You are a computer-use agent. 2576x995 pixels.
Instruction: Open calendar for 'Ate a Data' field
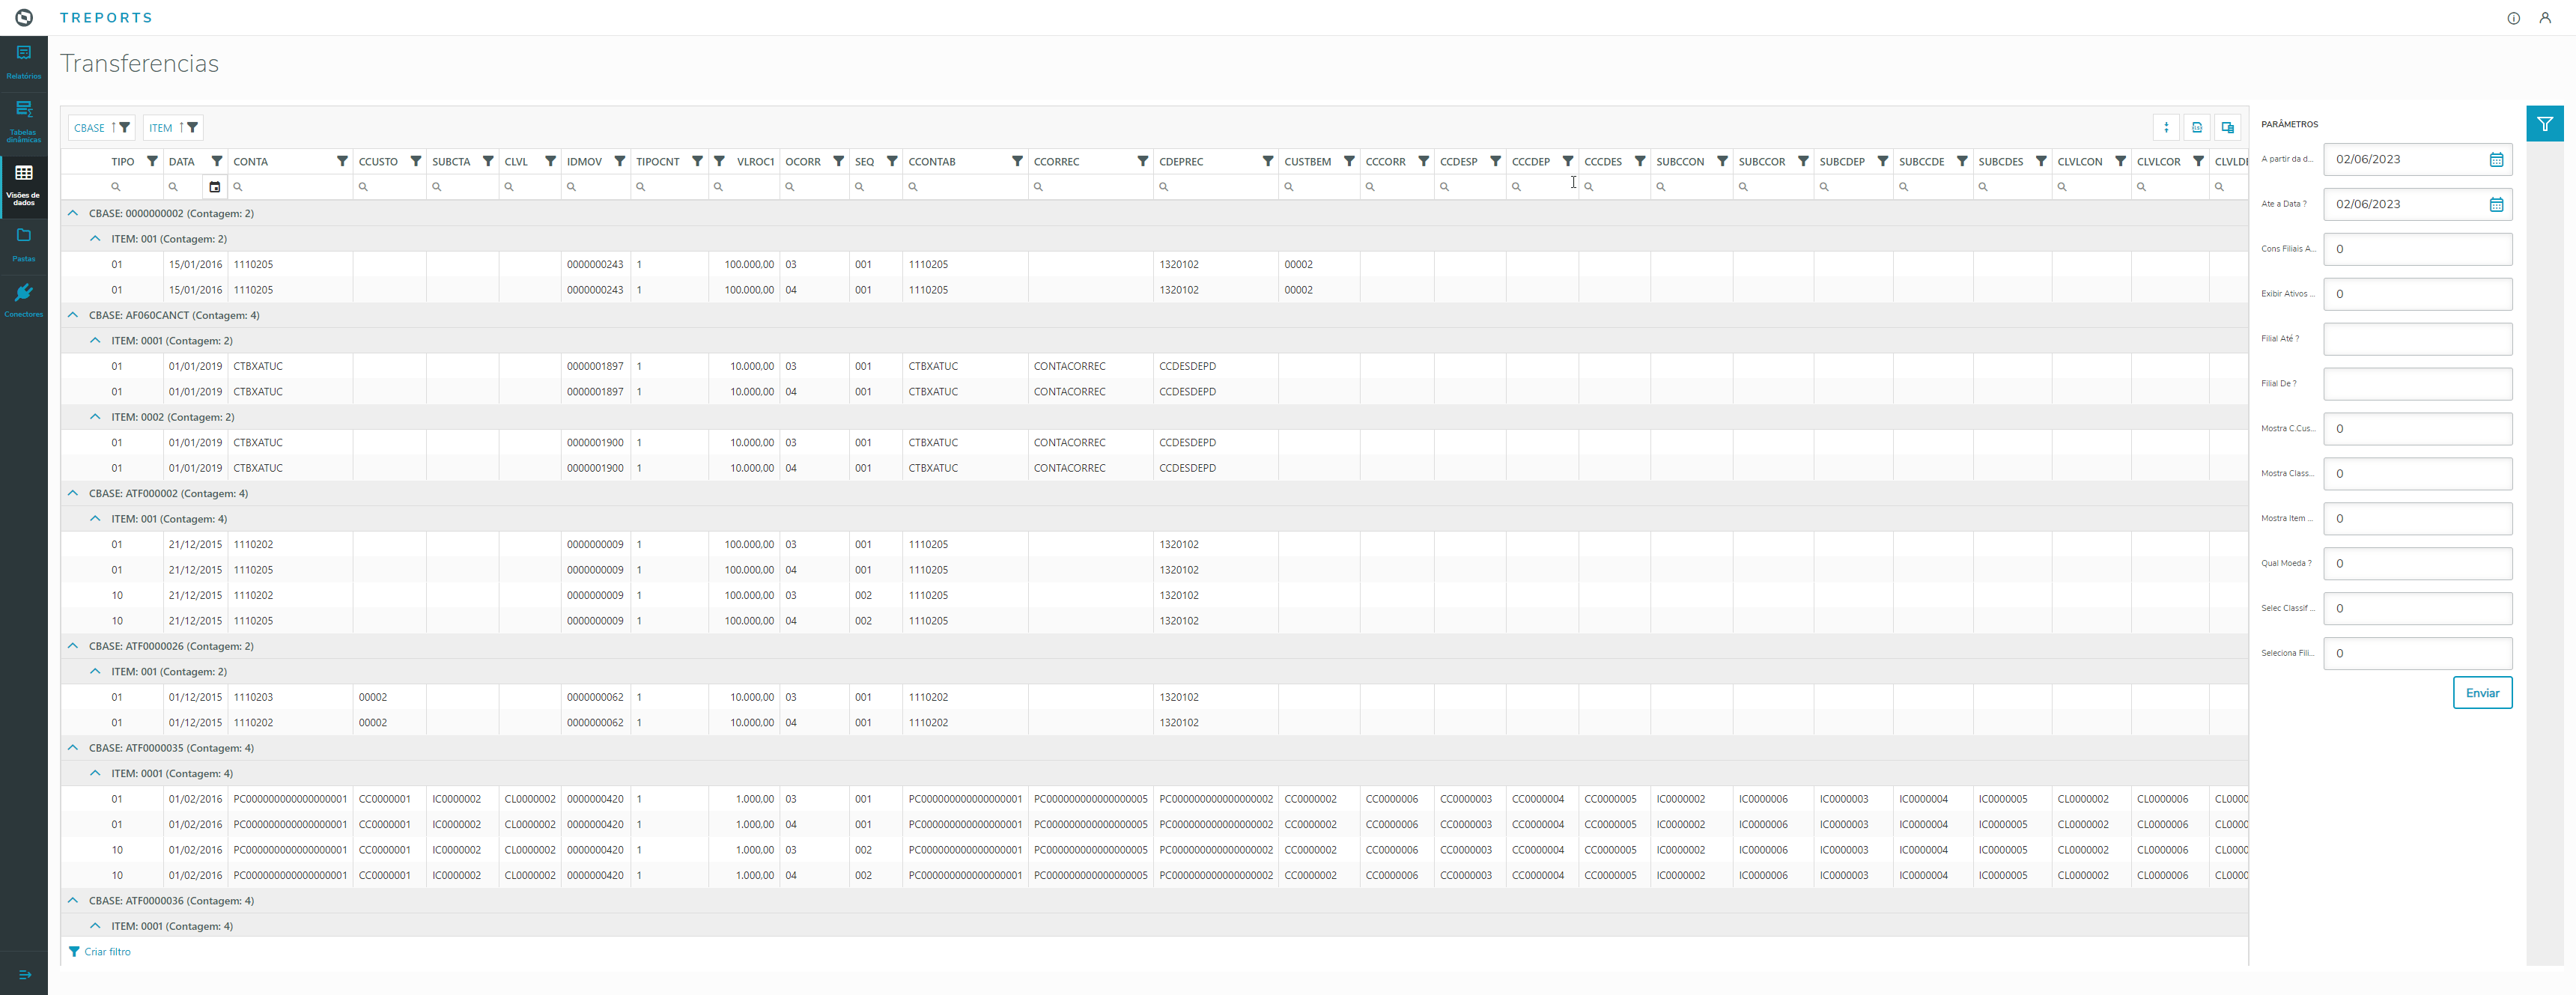coord(2496,205)
